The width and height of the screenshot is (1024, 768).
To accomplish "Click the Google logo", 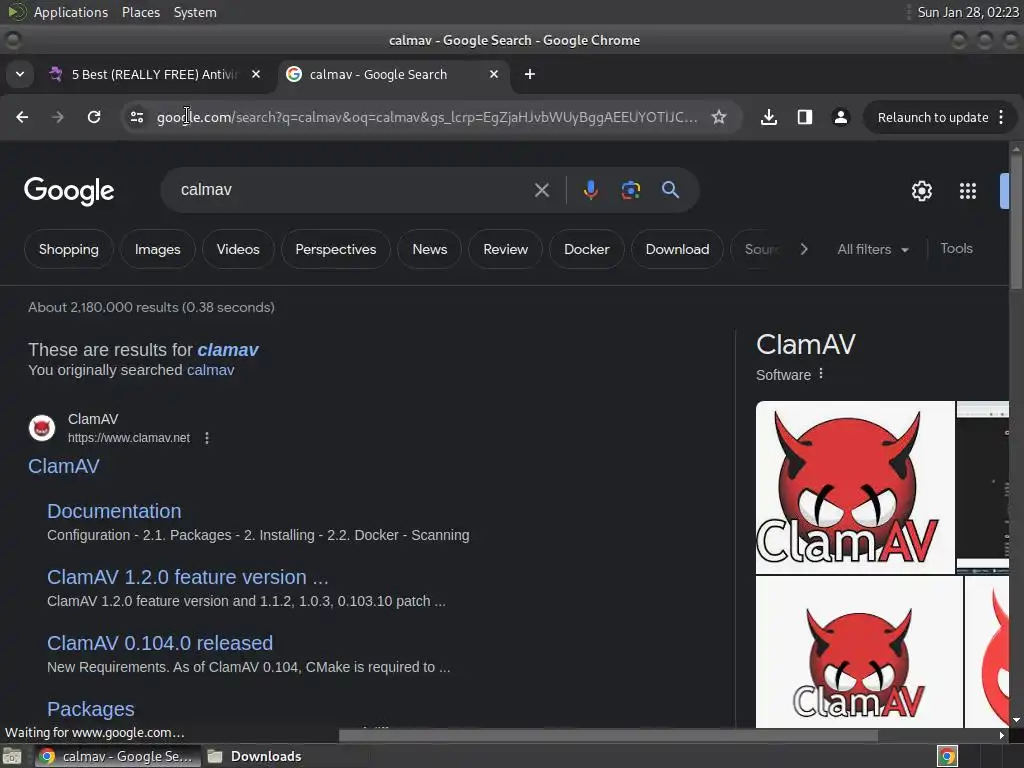I will pyautogui.click(x=69, y=191).
